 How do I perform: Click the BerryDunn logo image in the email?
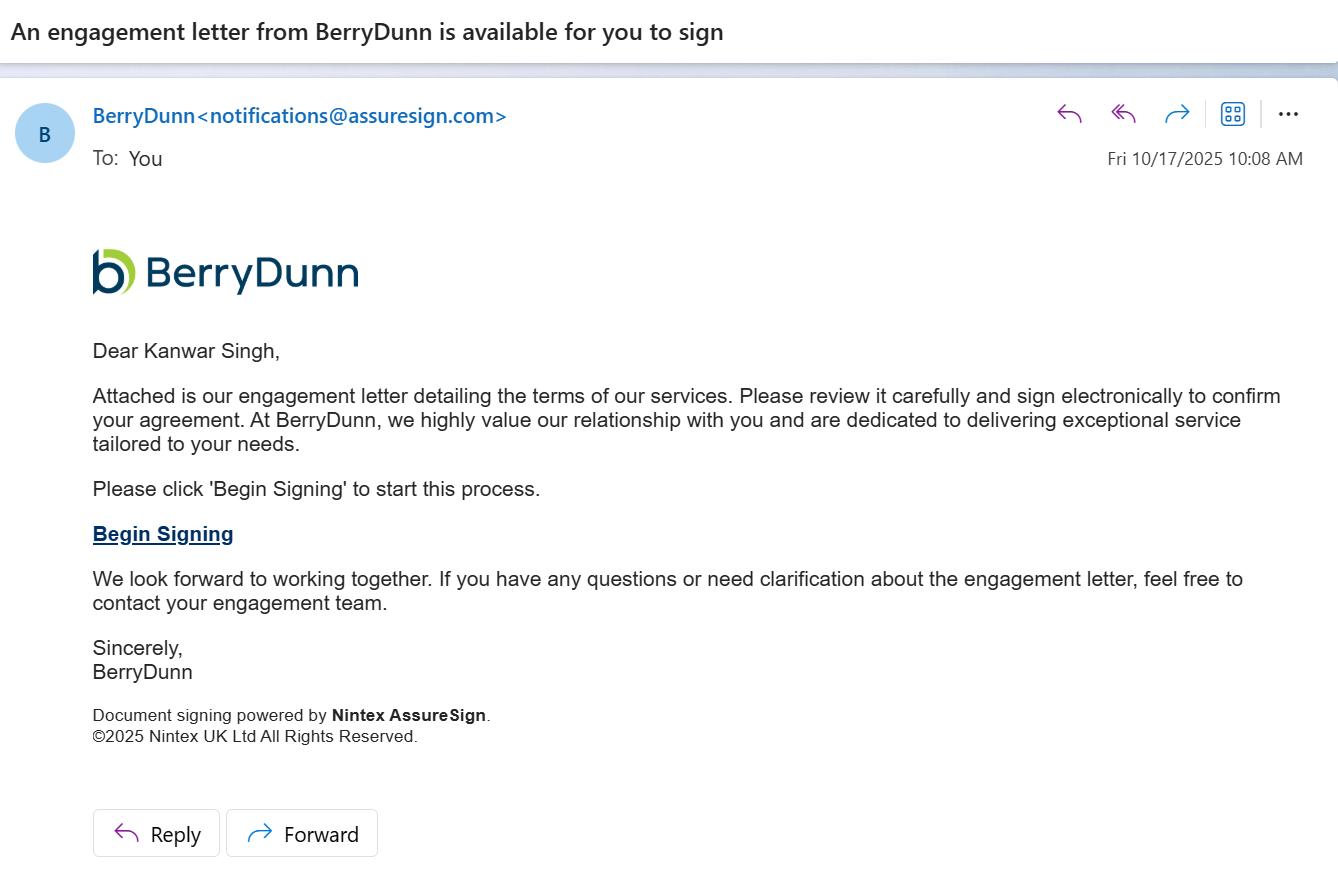coord(225,272)
